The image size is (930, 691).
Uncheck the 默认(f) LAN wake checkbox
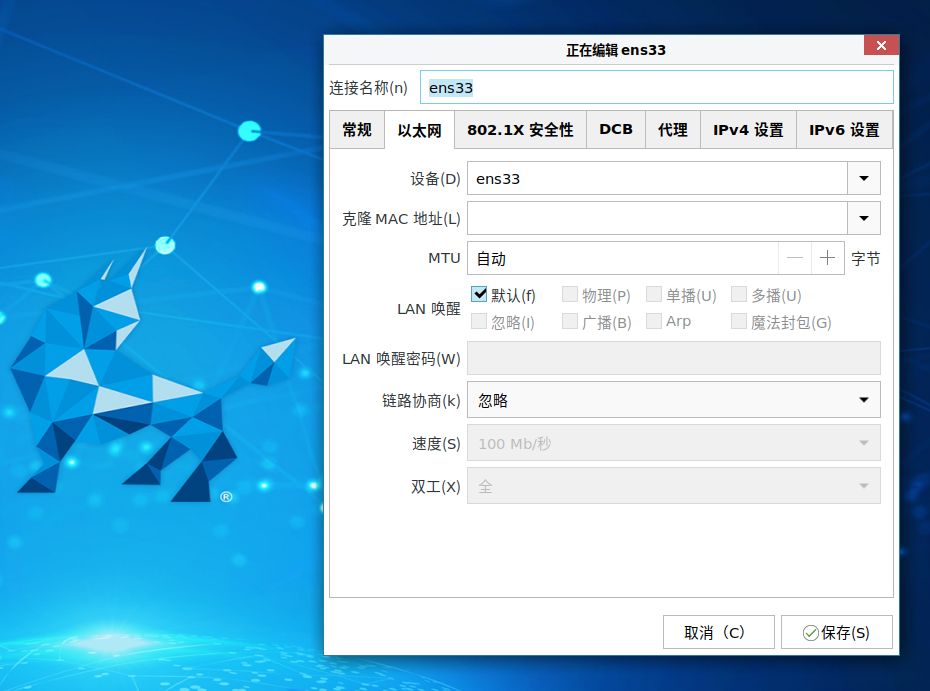click(479, 295)
